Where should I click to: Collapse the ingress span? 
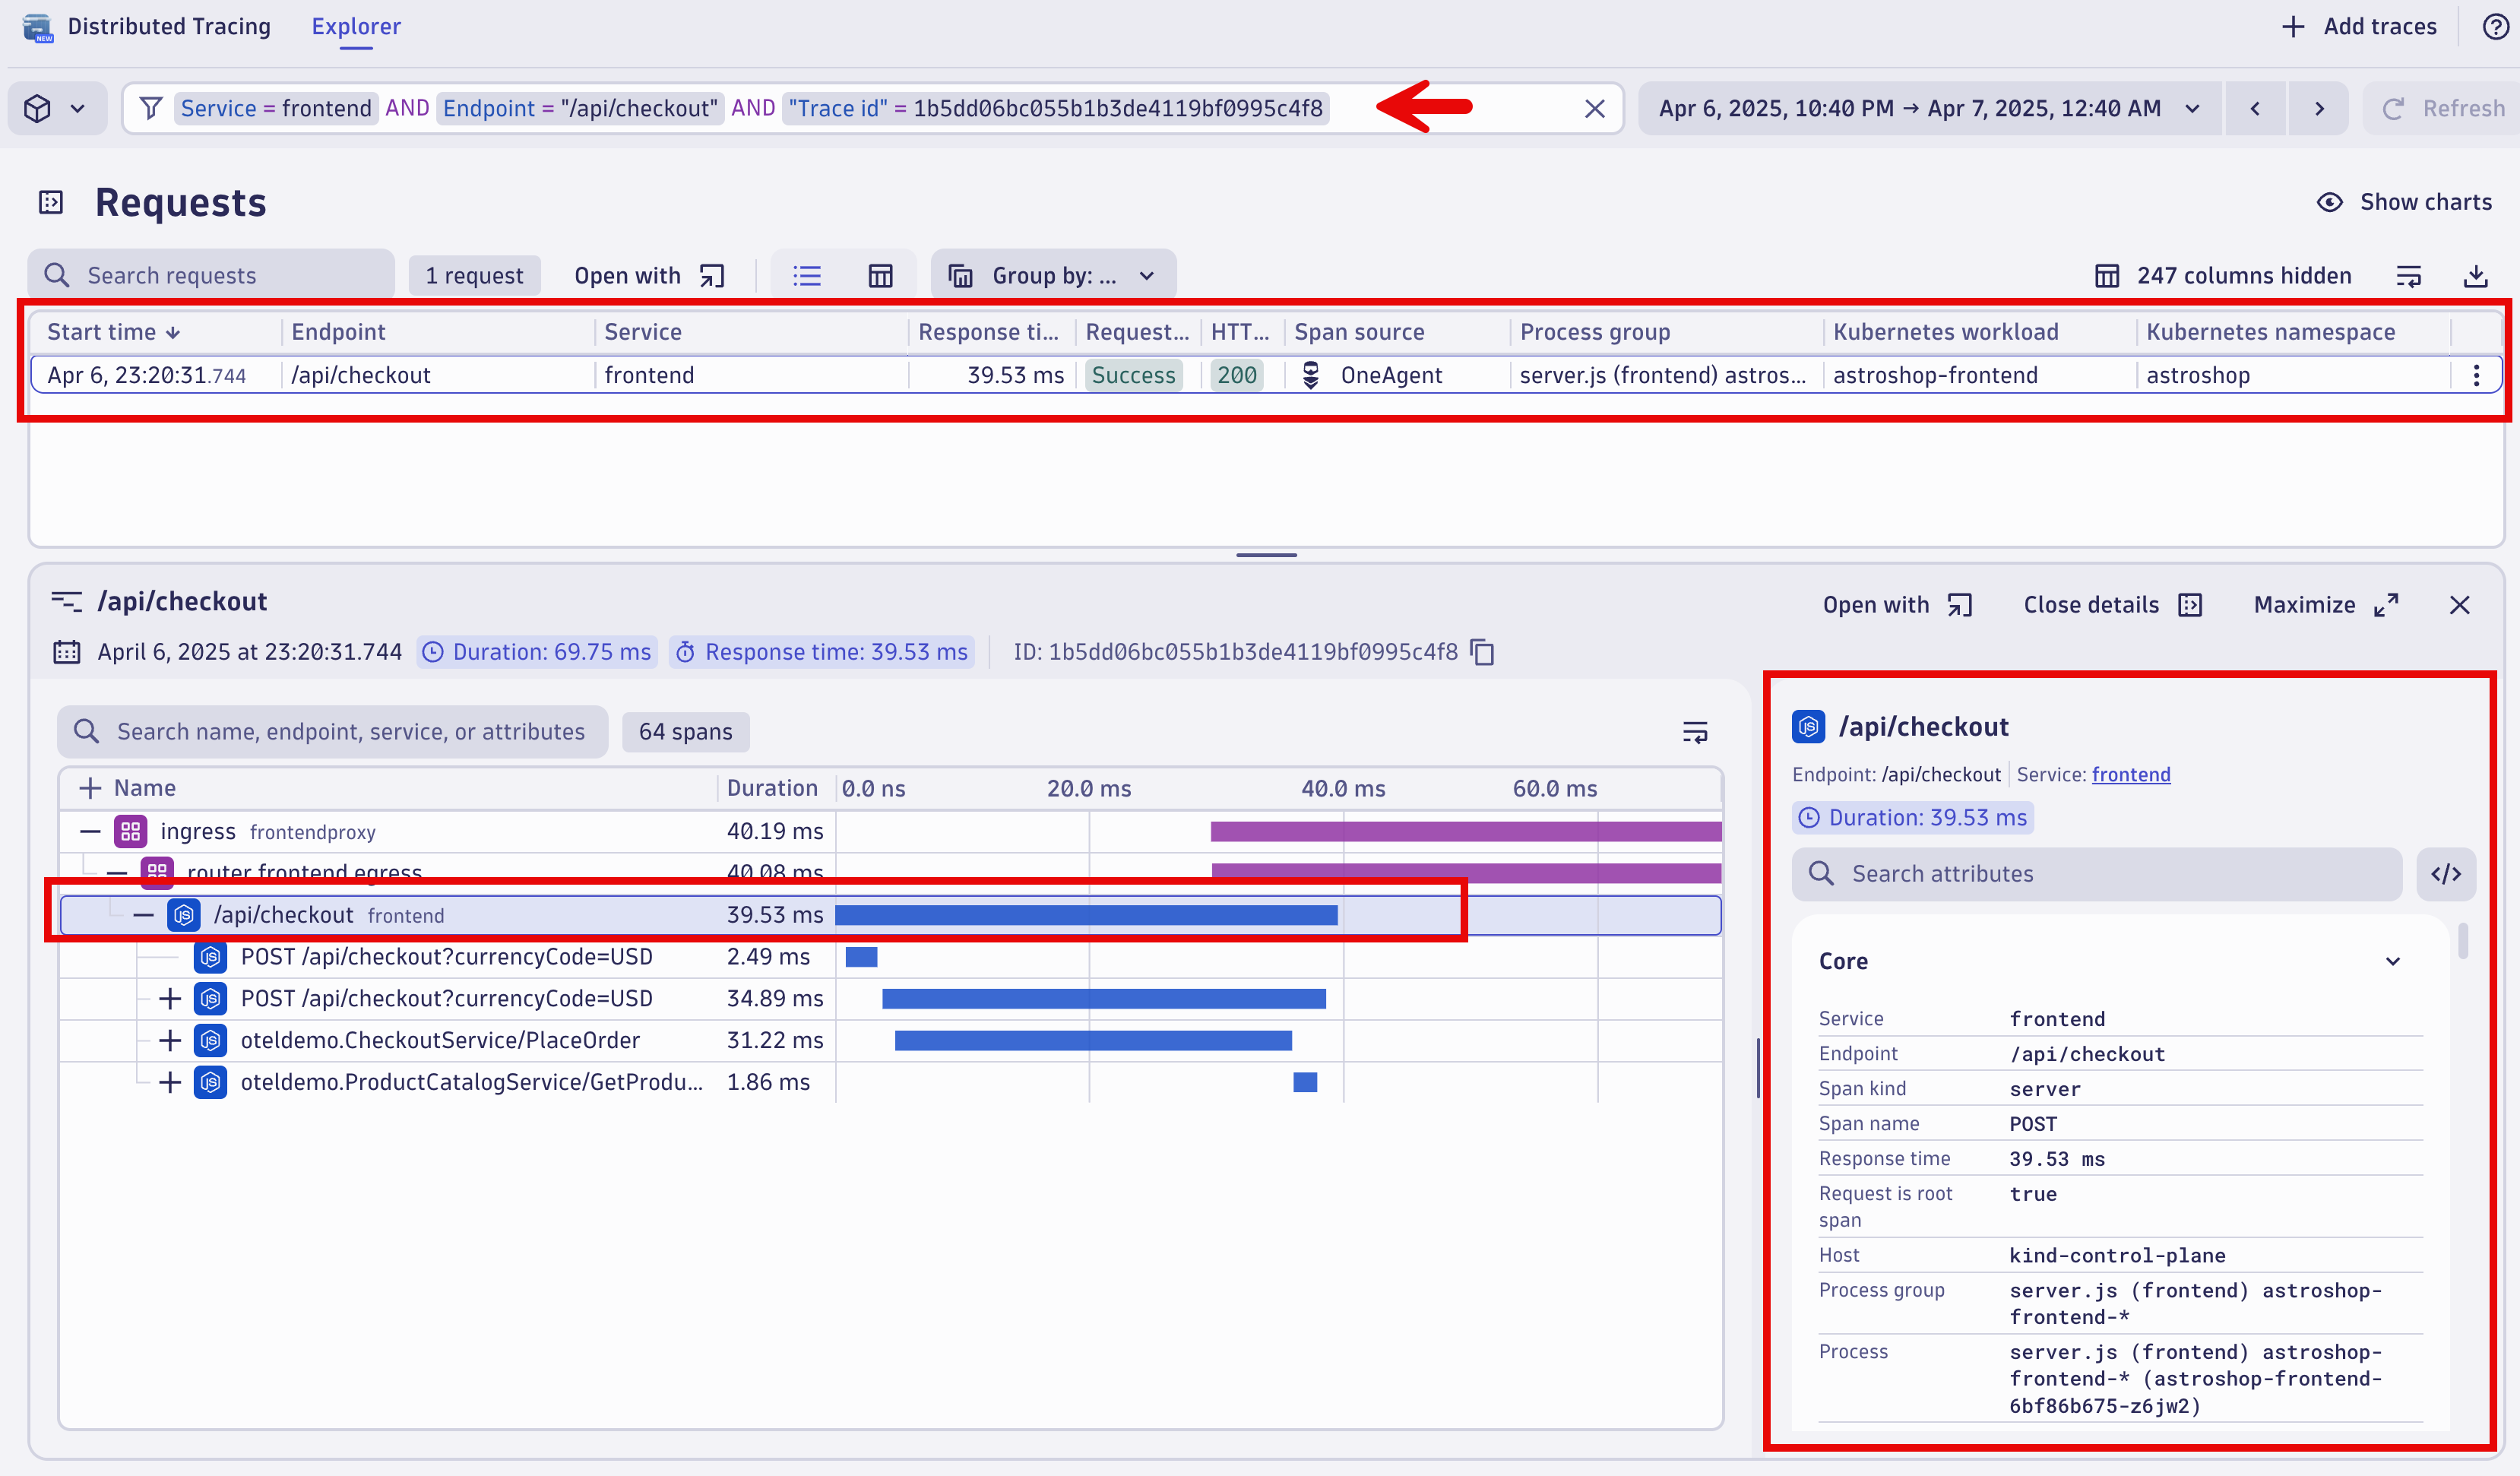click(x=90, y=831)
